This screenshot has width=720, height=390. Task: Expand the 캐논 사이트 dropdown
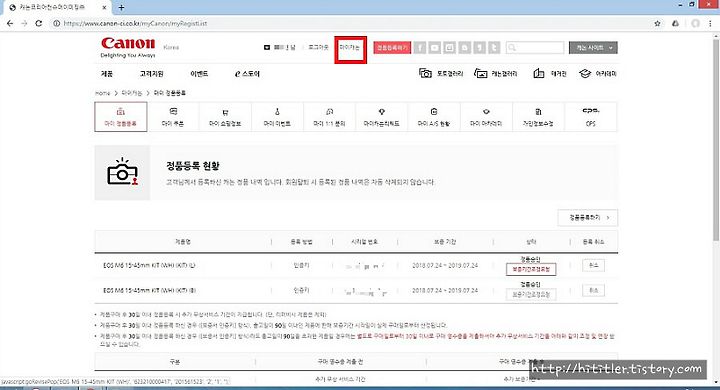(593, 47)
